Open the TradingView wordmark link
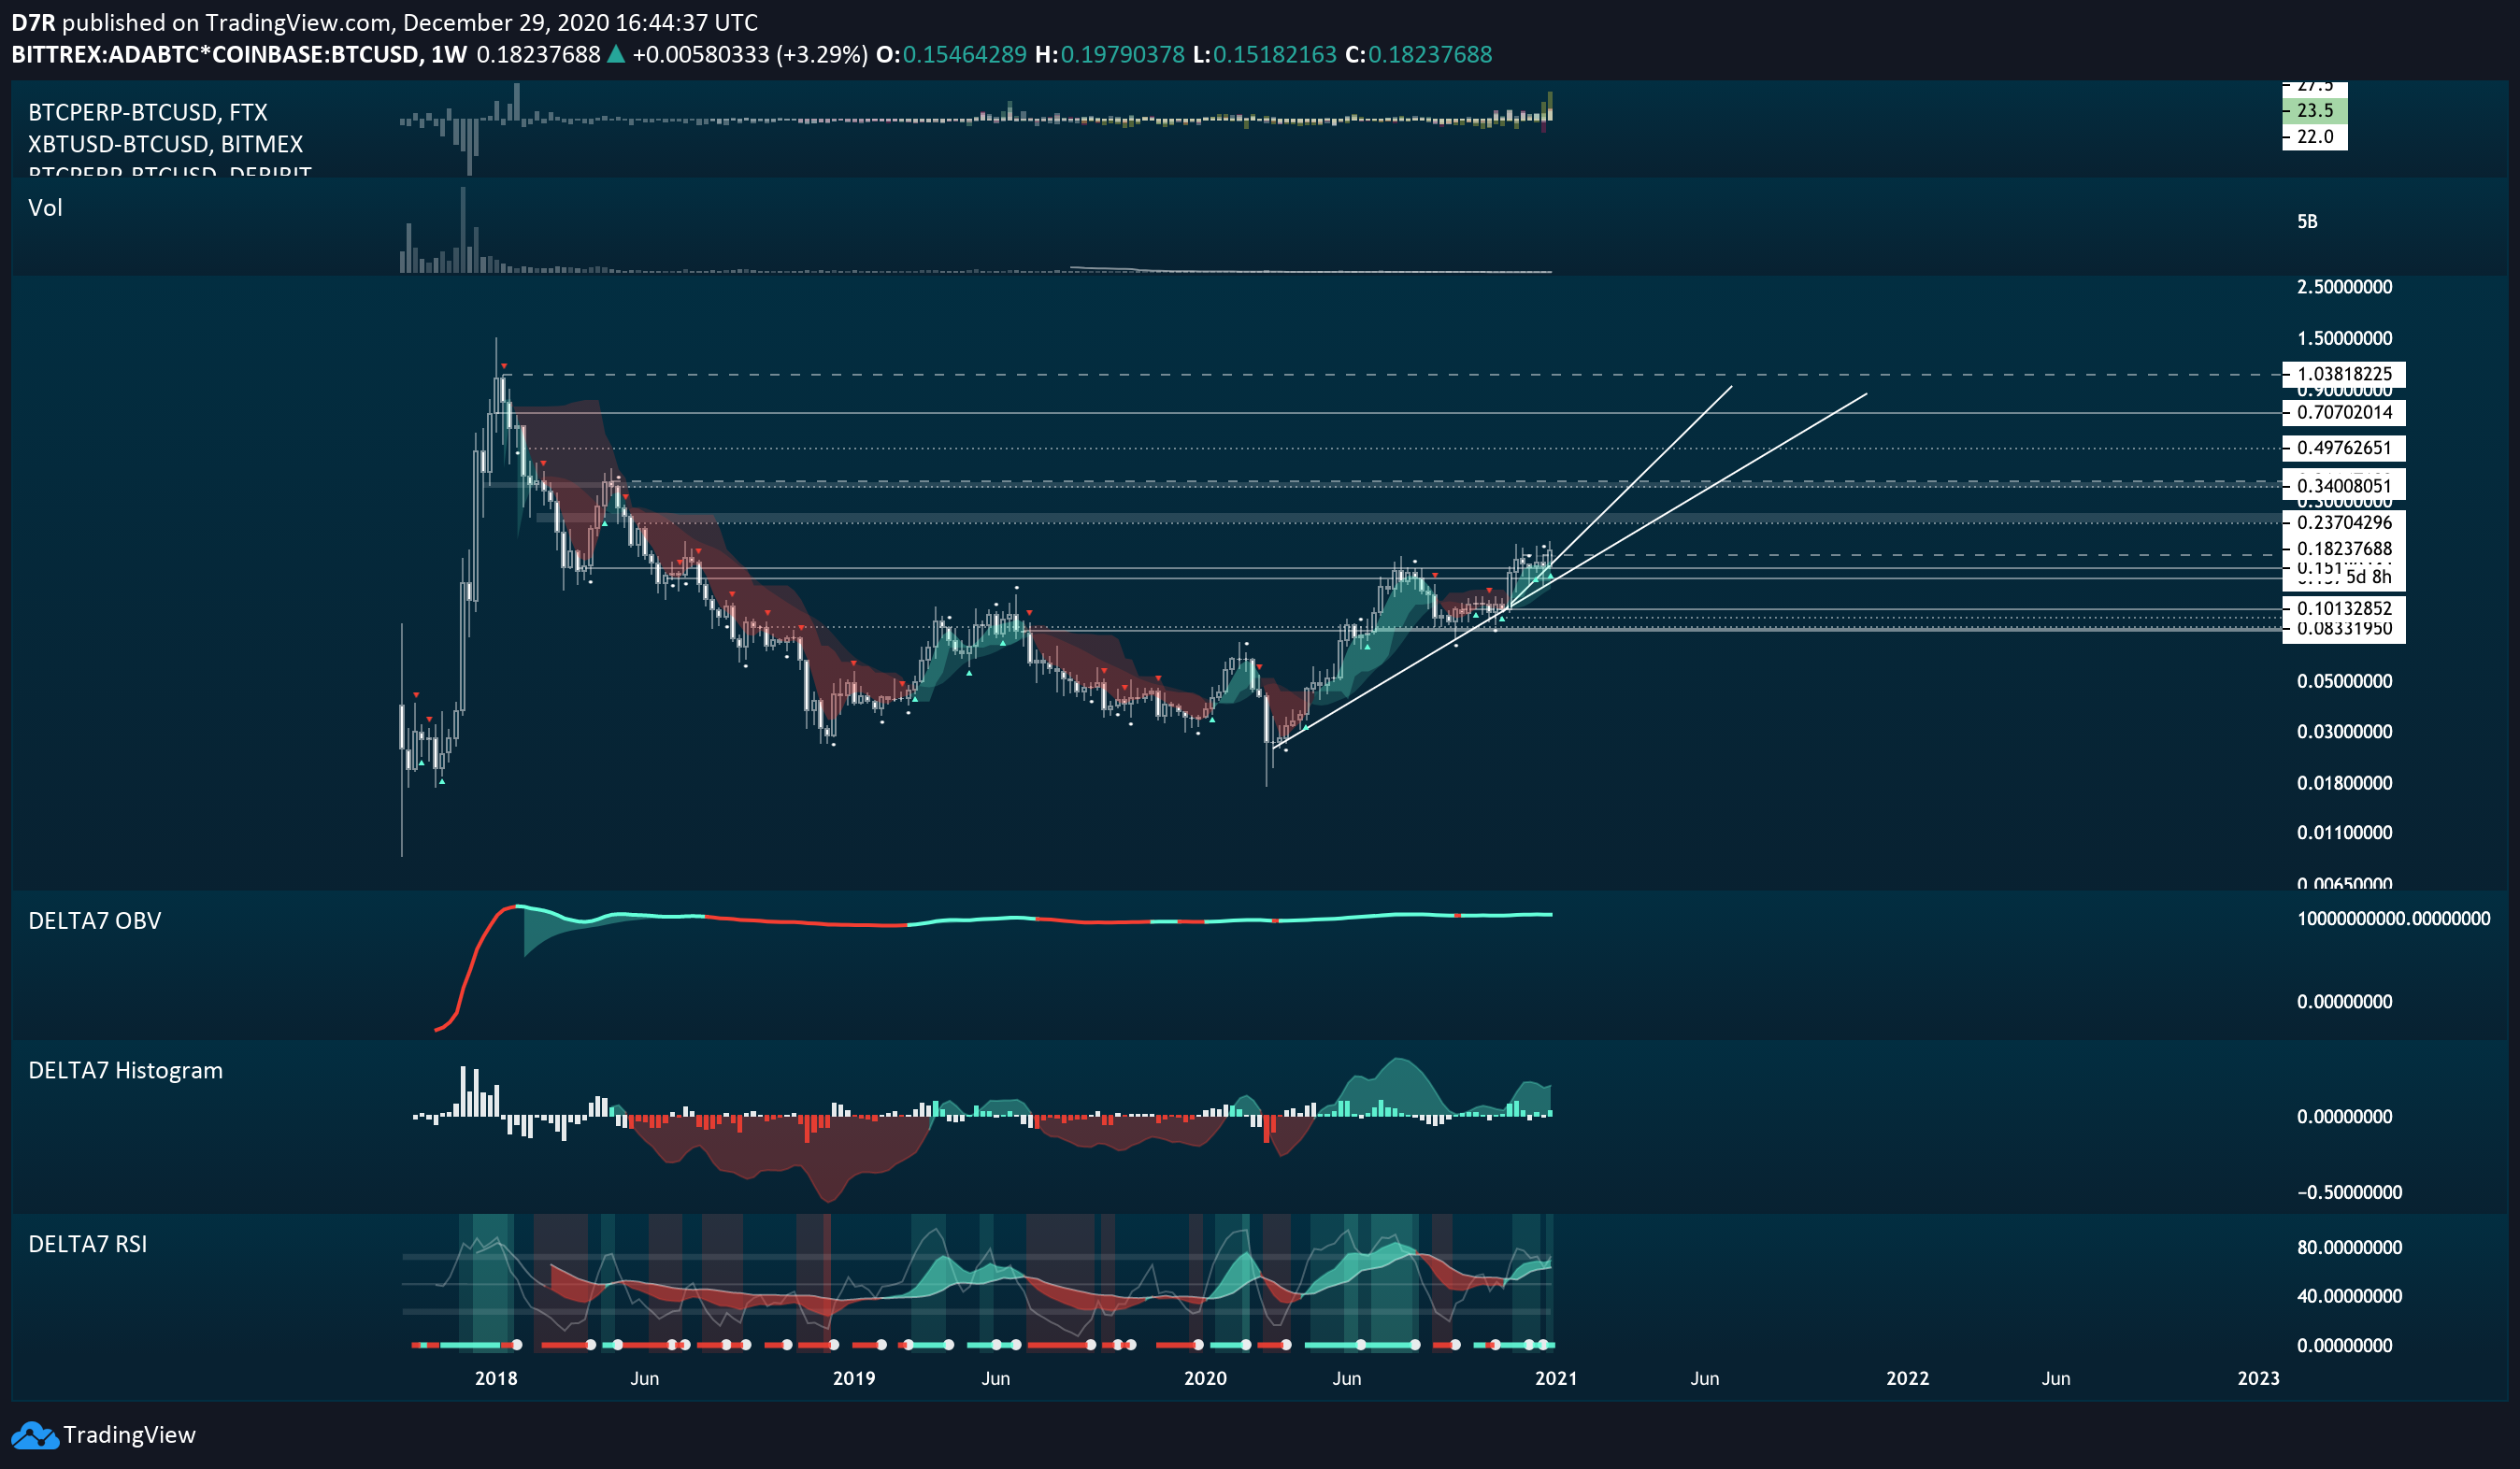The width and height of the screenshot is (2520, 1469). [x=129, y=1435]
